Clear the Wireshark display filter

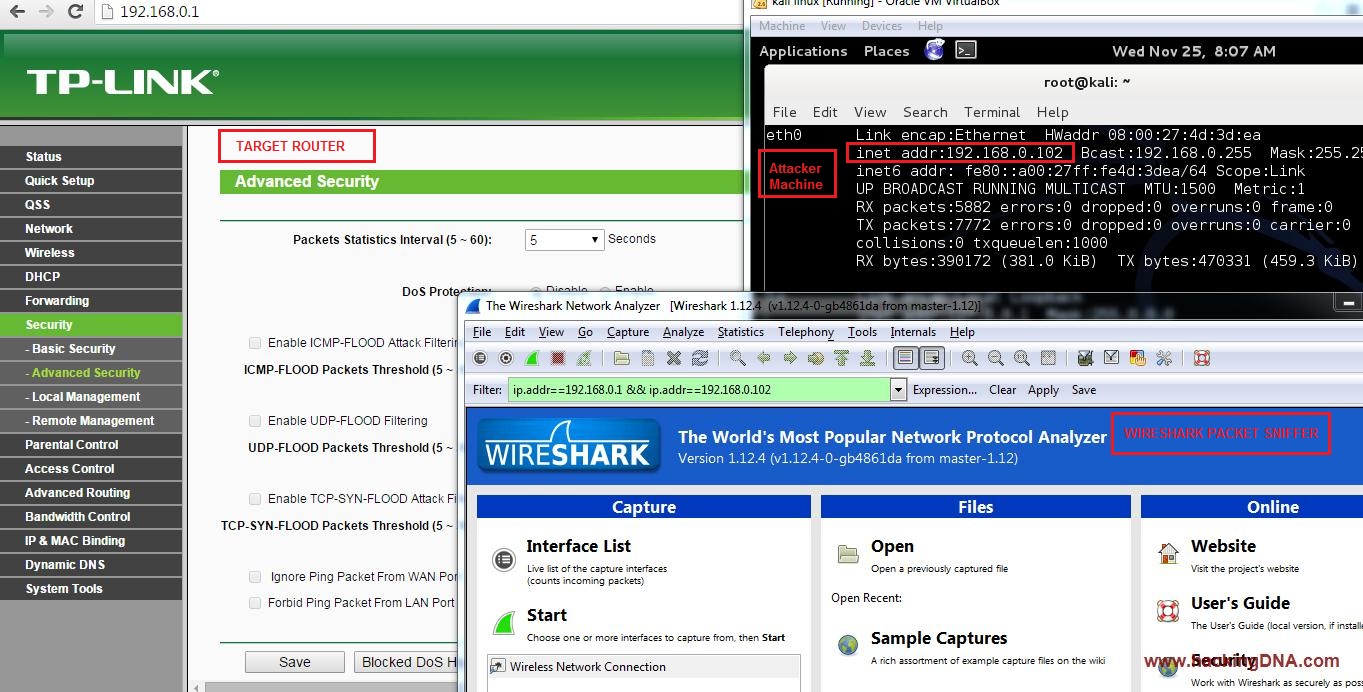[1003, 390]
